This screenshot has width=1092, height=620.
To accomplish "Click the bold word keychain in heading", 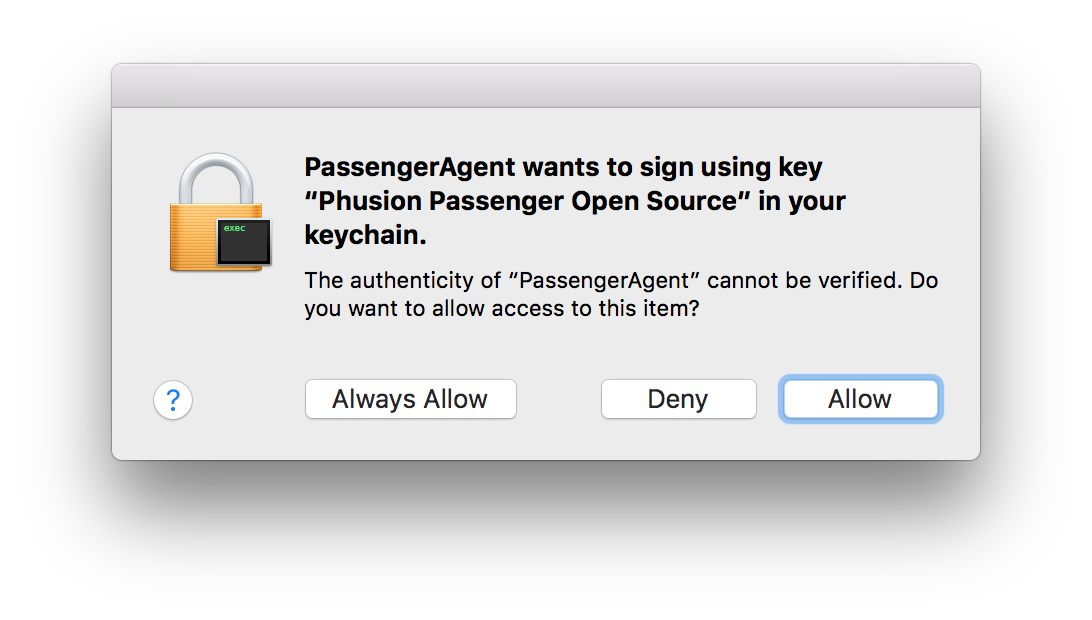I will pos(362,235).
